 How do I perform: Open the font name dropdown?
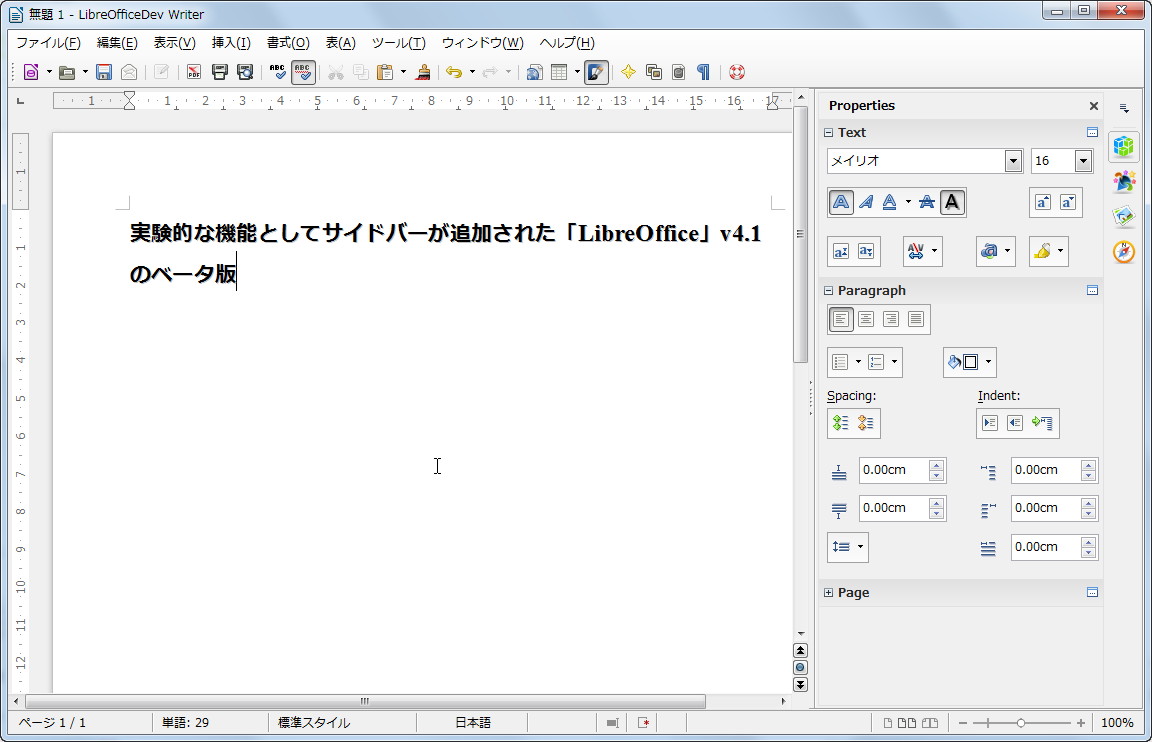1013,161
